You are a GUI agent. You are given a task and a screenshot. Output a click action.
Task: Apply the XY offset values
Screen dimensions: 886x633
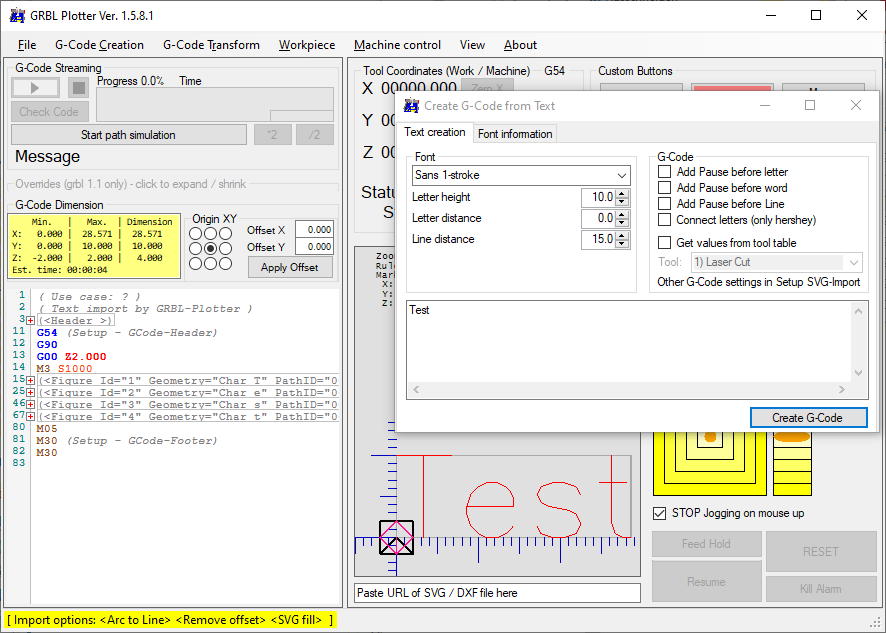(290, 267)
